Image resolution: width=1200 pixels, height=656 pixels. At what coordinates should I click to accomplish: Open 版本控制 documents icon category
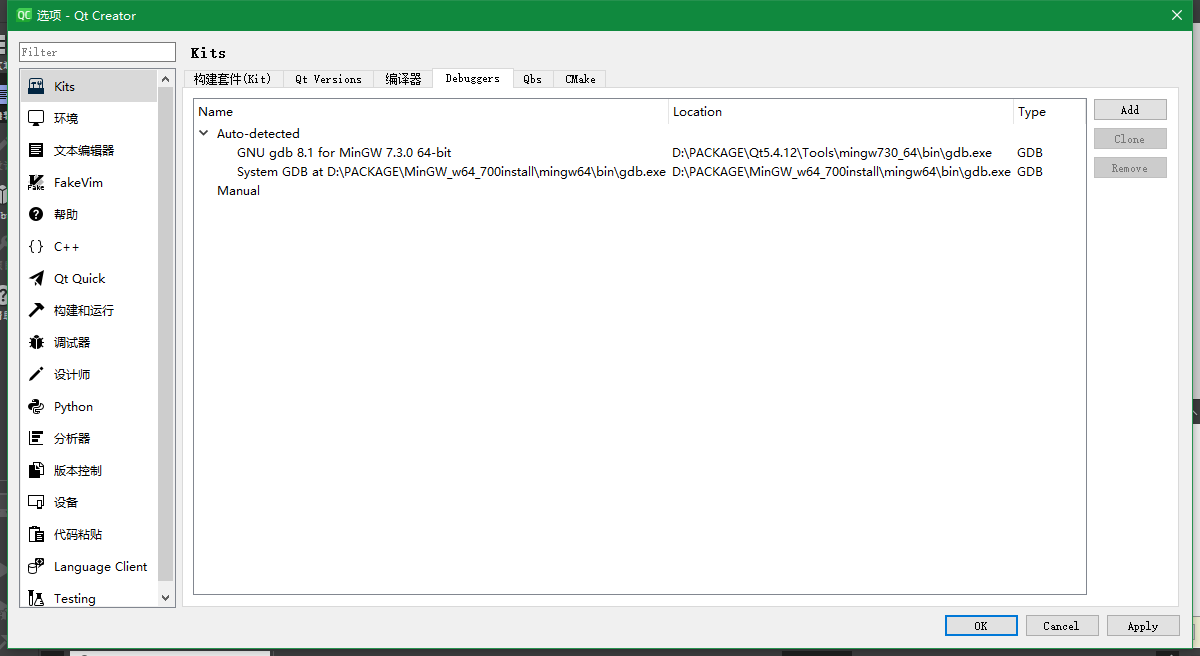(x=36, y=470)
